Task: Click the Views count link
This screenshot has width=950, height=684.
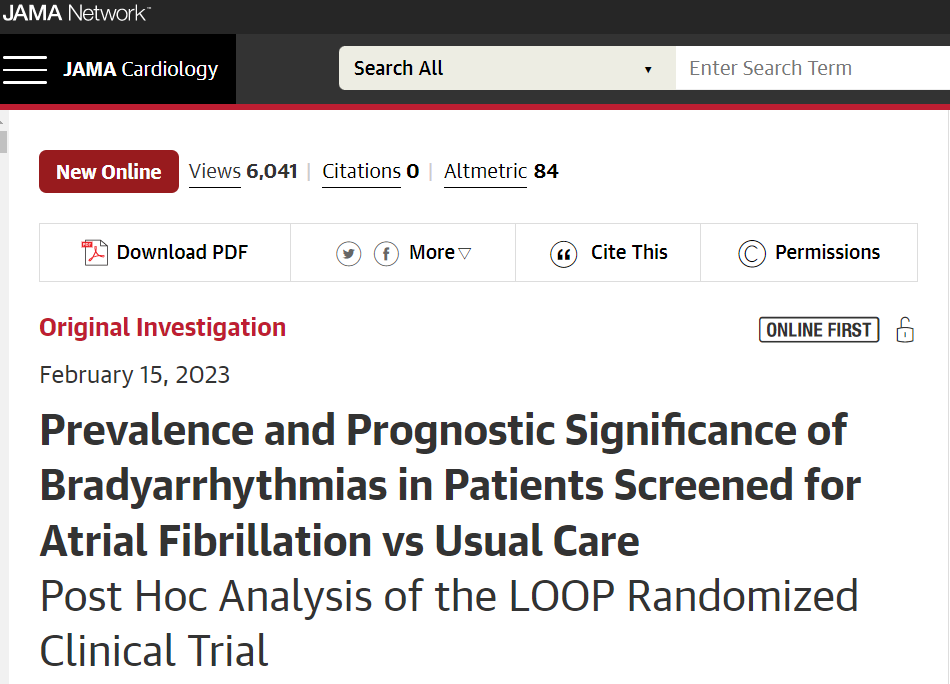Action: tap(243, 171)
